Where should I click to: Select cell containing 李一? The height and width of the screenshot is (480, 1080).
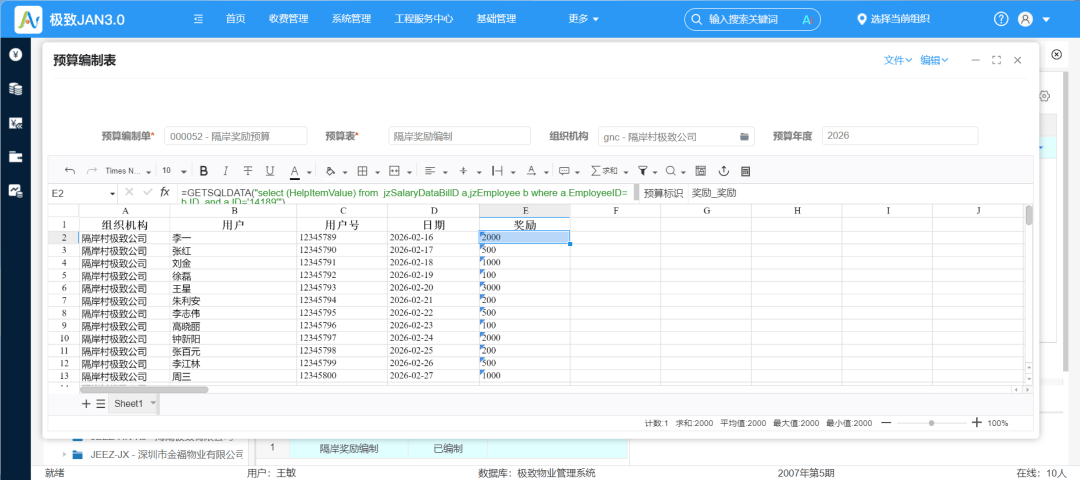click(233, 237)
